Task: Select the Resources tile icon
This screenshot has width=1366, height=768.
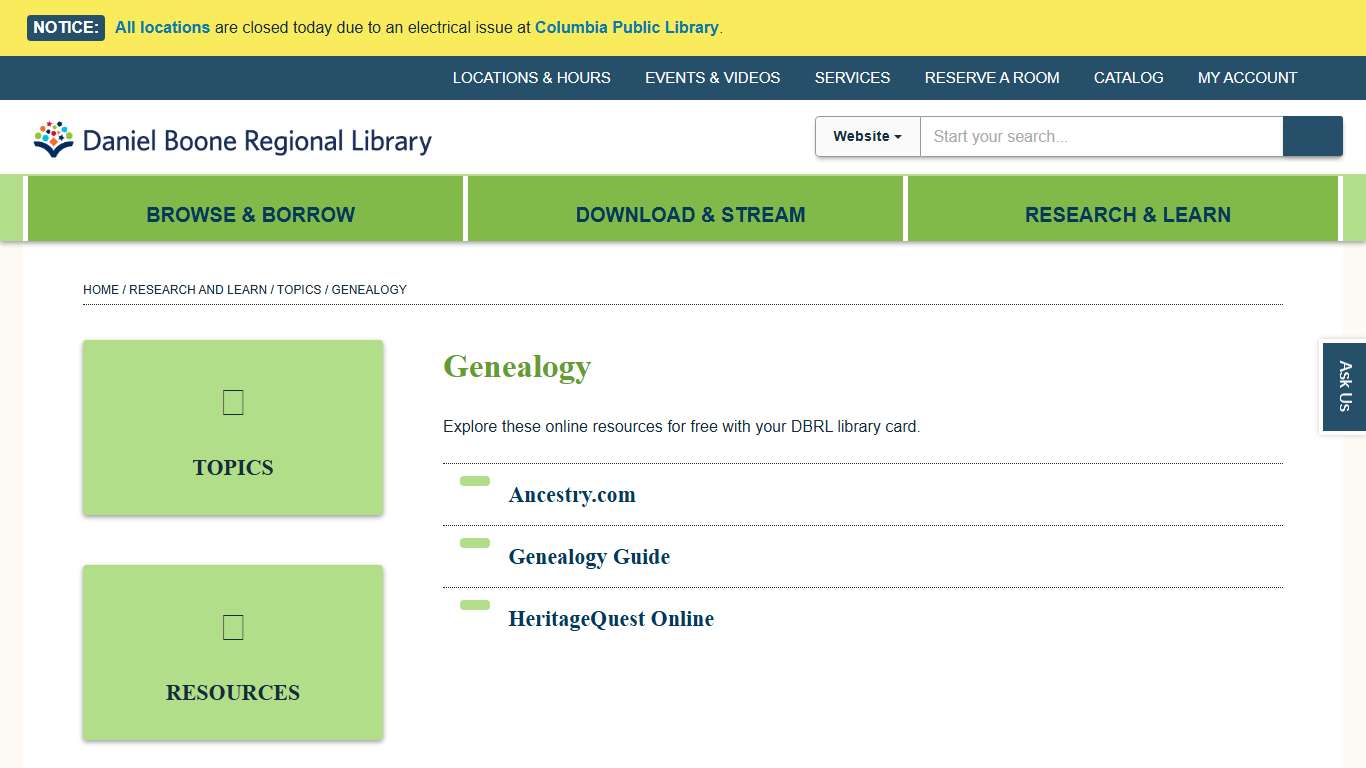Action: point(232,627)
